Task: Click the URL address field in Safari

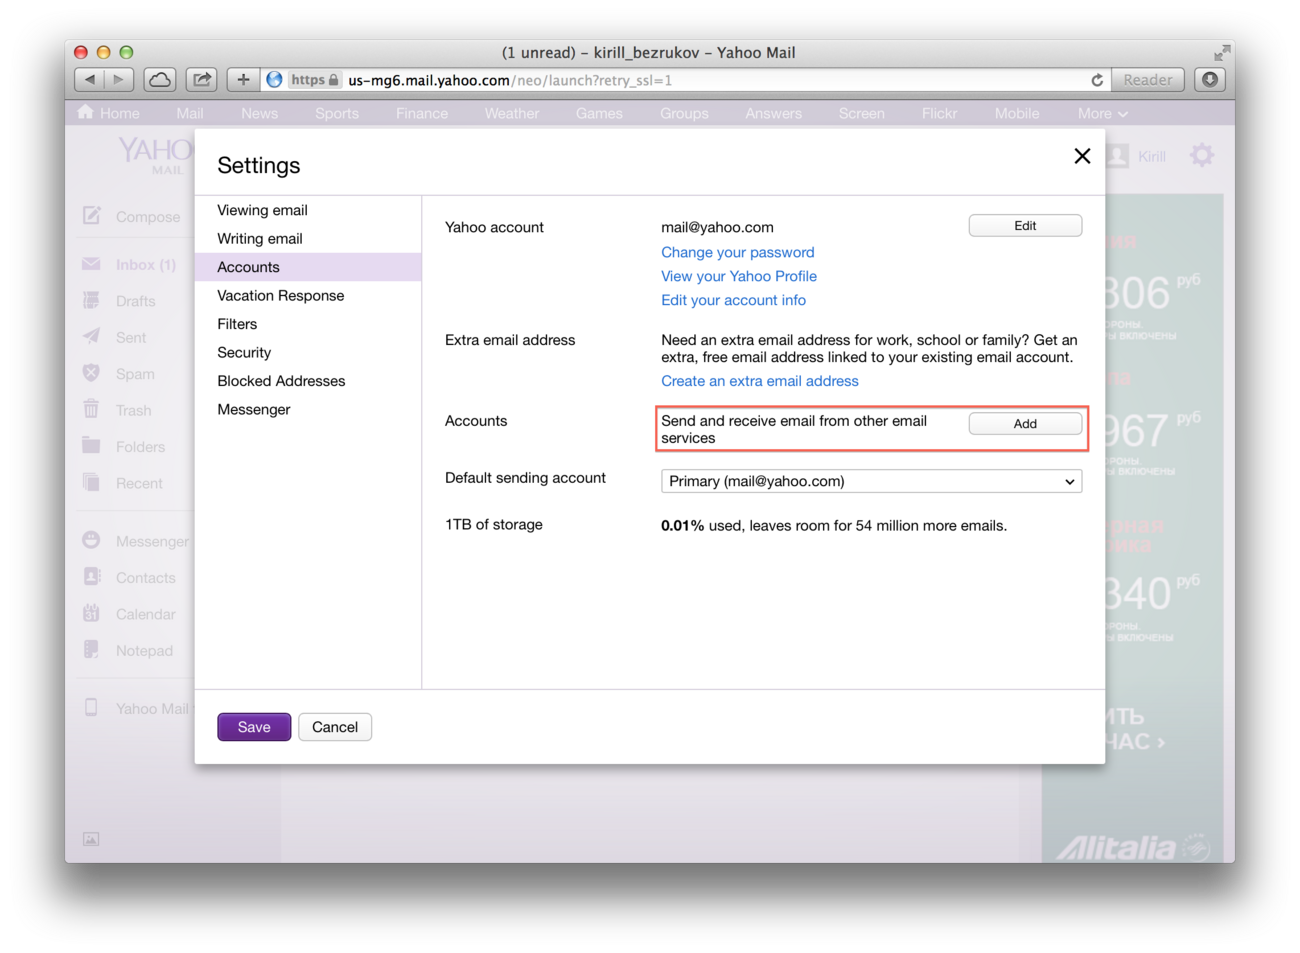Action: (x=700, y=80)
